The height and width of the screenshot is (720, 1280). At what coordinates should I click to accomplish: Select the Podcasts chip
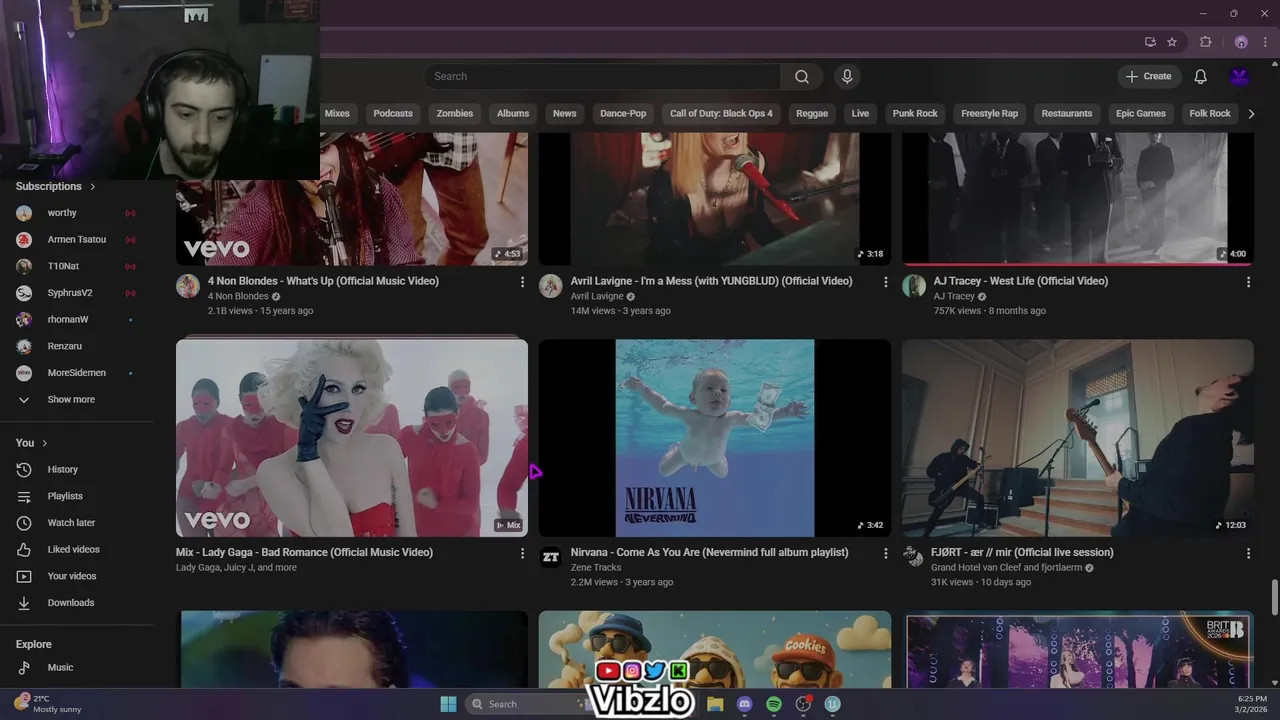click(393, 114)
